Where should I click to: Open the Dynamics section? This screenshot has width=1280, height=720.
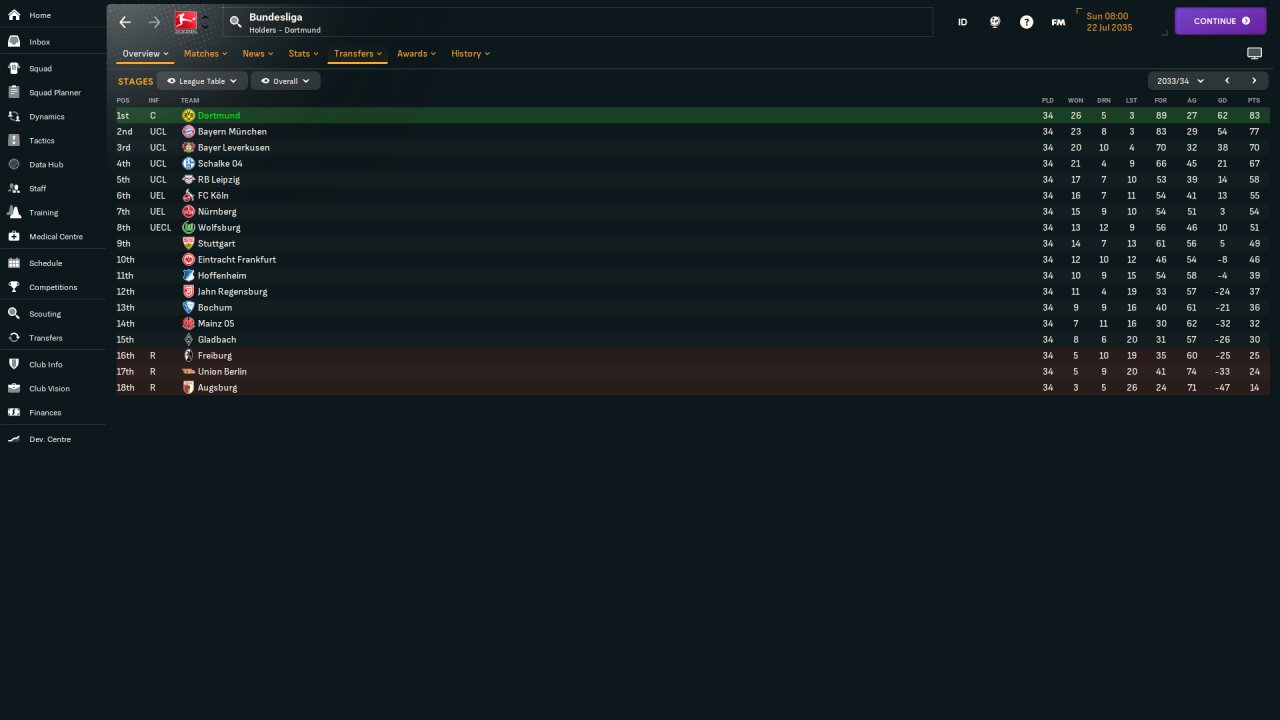[47, 117]
